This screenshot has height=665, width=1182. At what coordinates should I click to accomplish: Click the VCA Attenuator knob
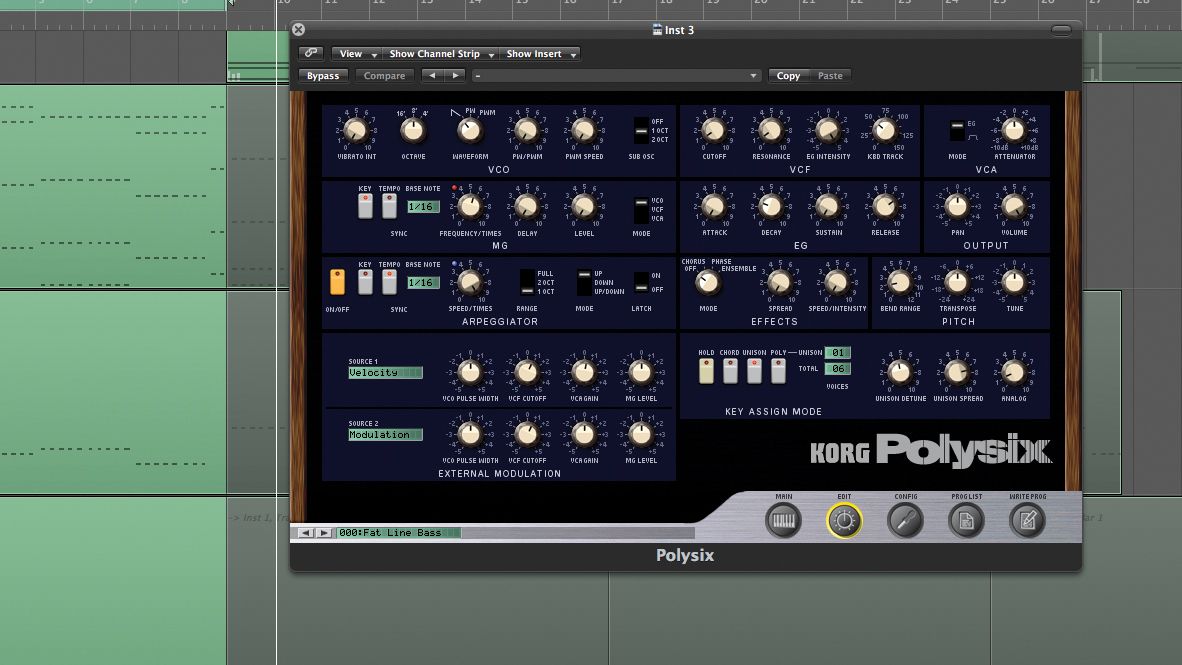click(x=1014, y=130)
